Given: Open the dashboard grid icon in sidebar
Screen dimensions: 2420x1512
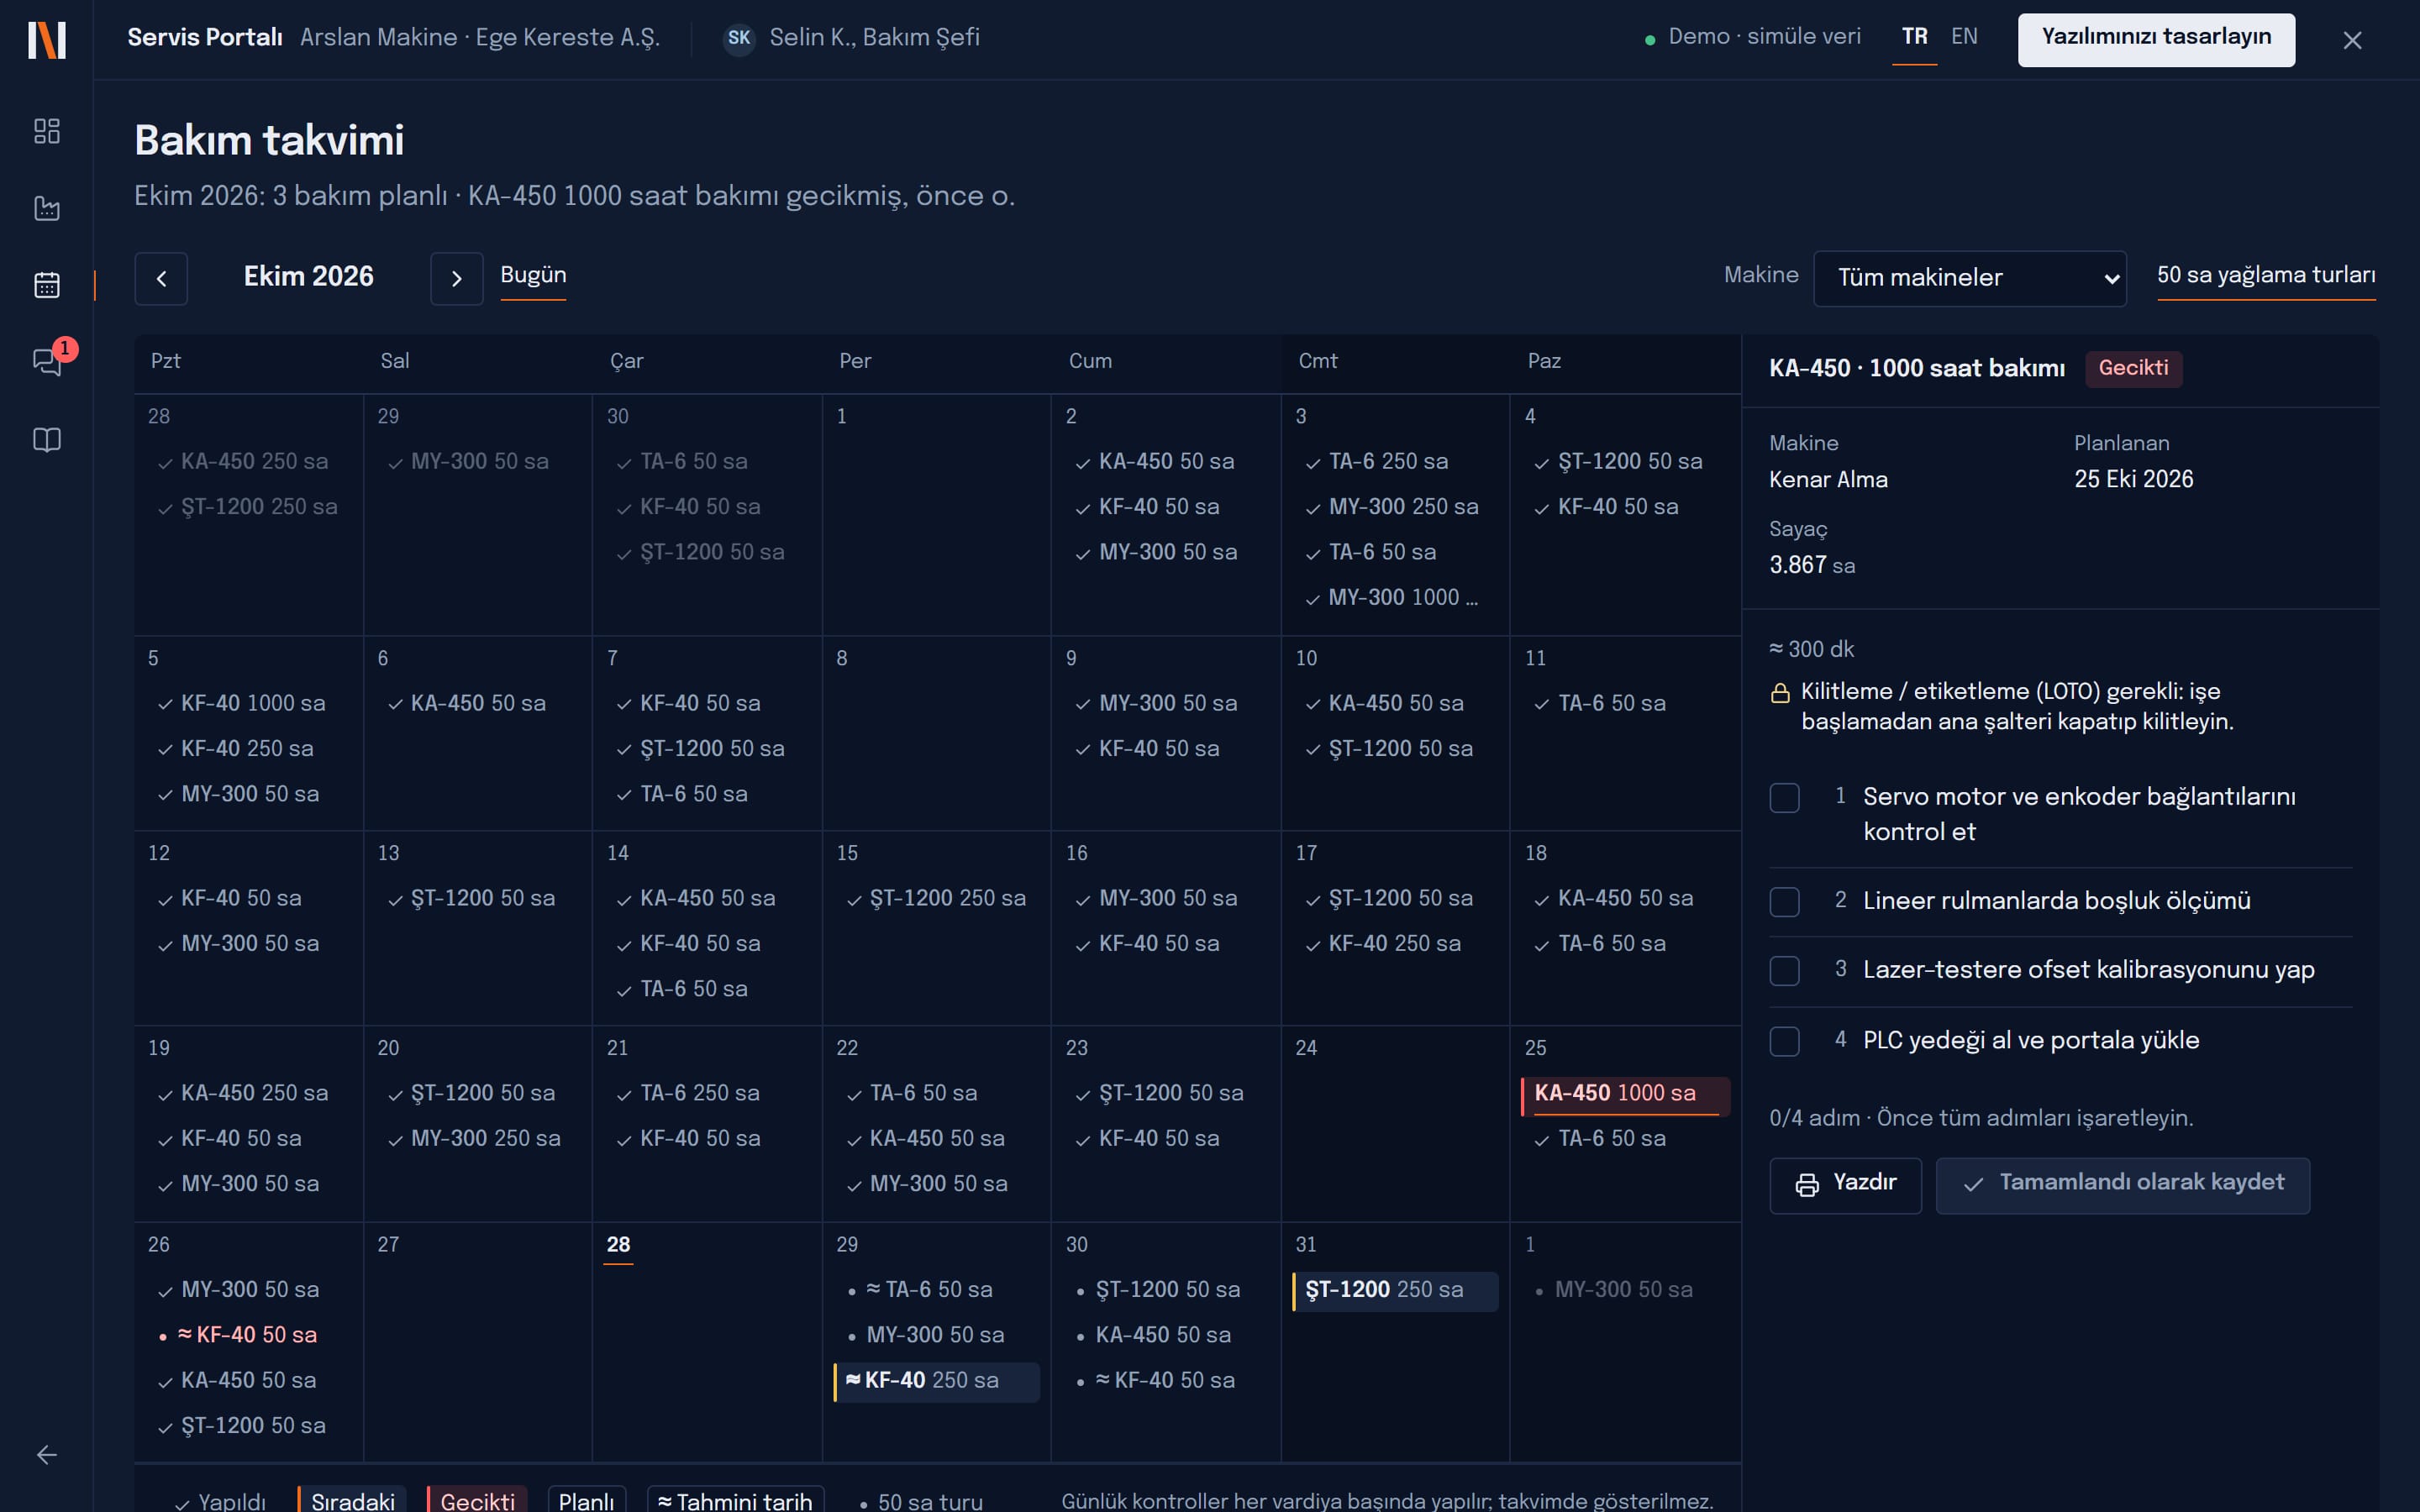Looking at the screenshot, I should 47,131.
